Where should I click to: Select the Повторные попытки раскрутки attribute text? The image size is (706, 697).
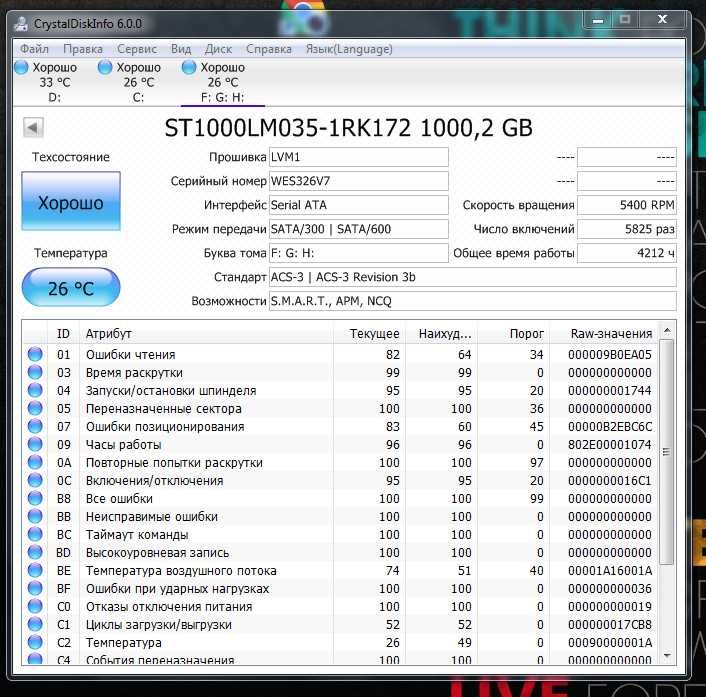click(174, 463)
